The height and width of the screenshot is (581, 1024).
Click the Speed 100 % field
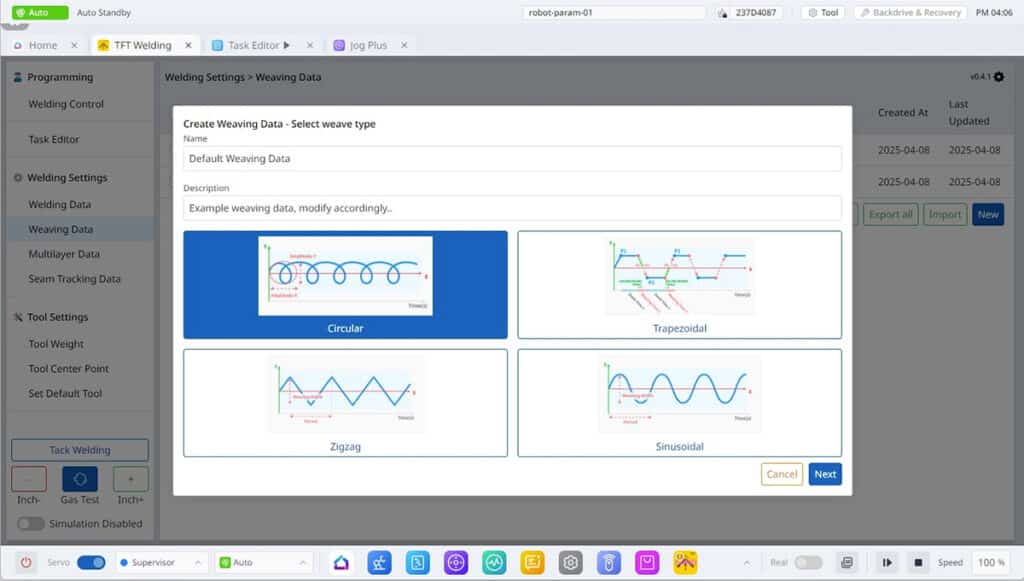tap(991, 562)
